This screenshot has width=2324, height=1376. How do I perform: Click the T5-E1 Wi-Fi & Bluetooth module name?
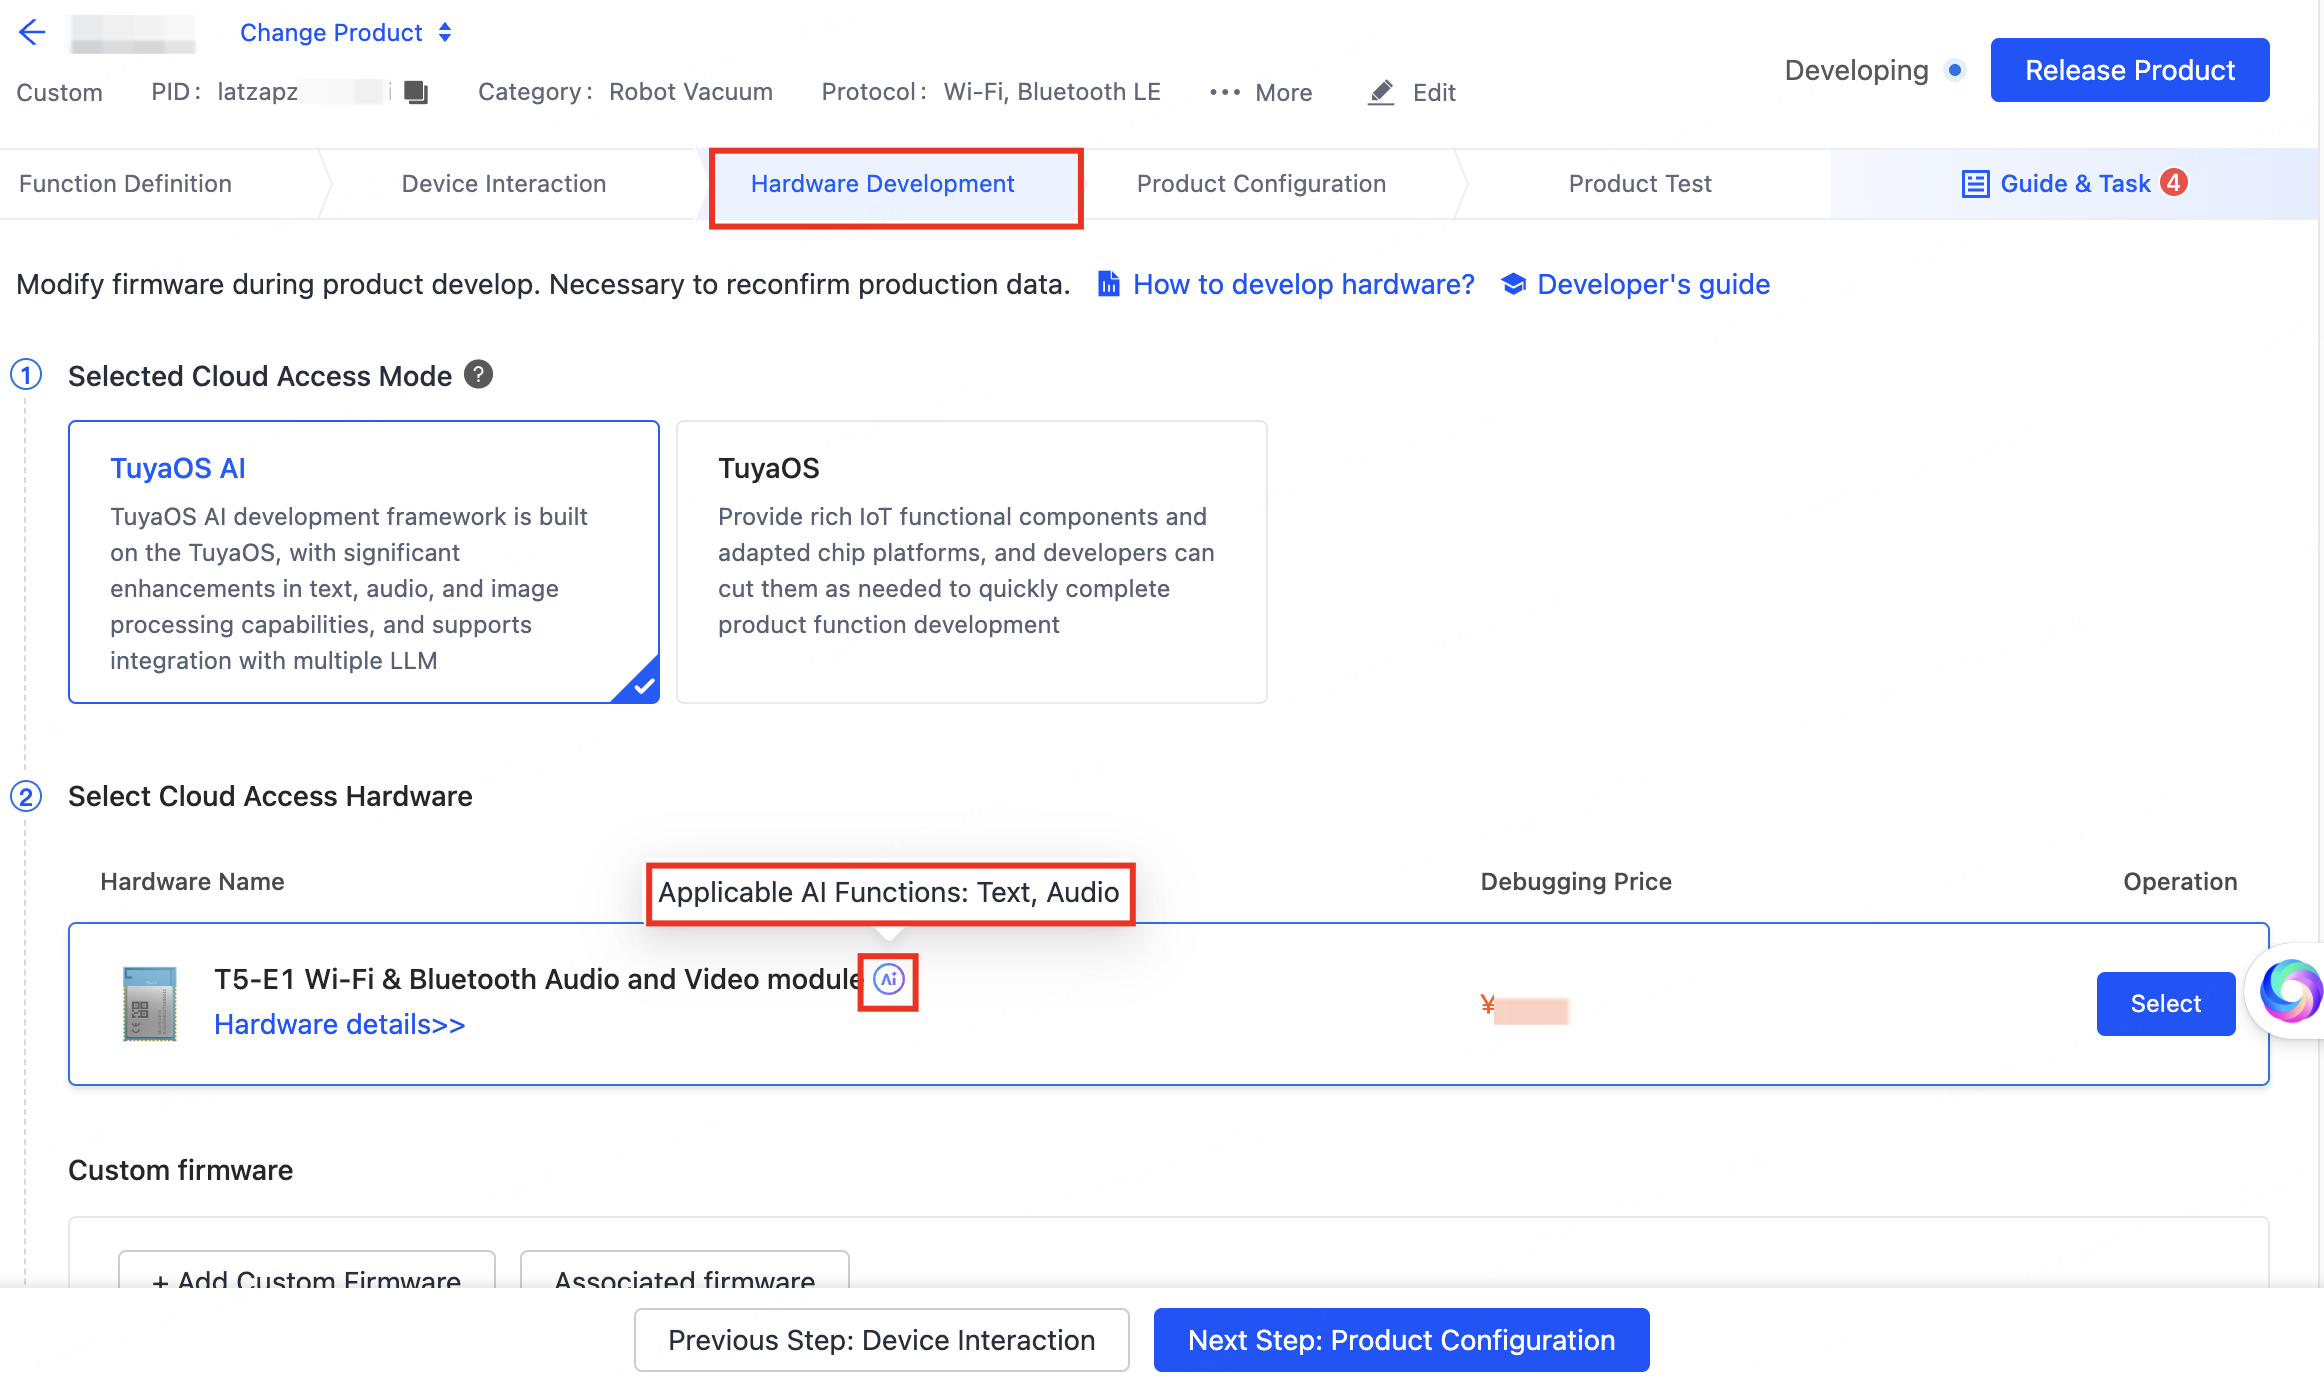[x=538, y=979]
